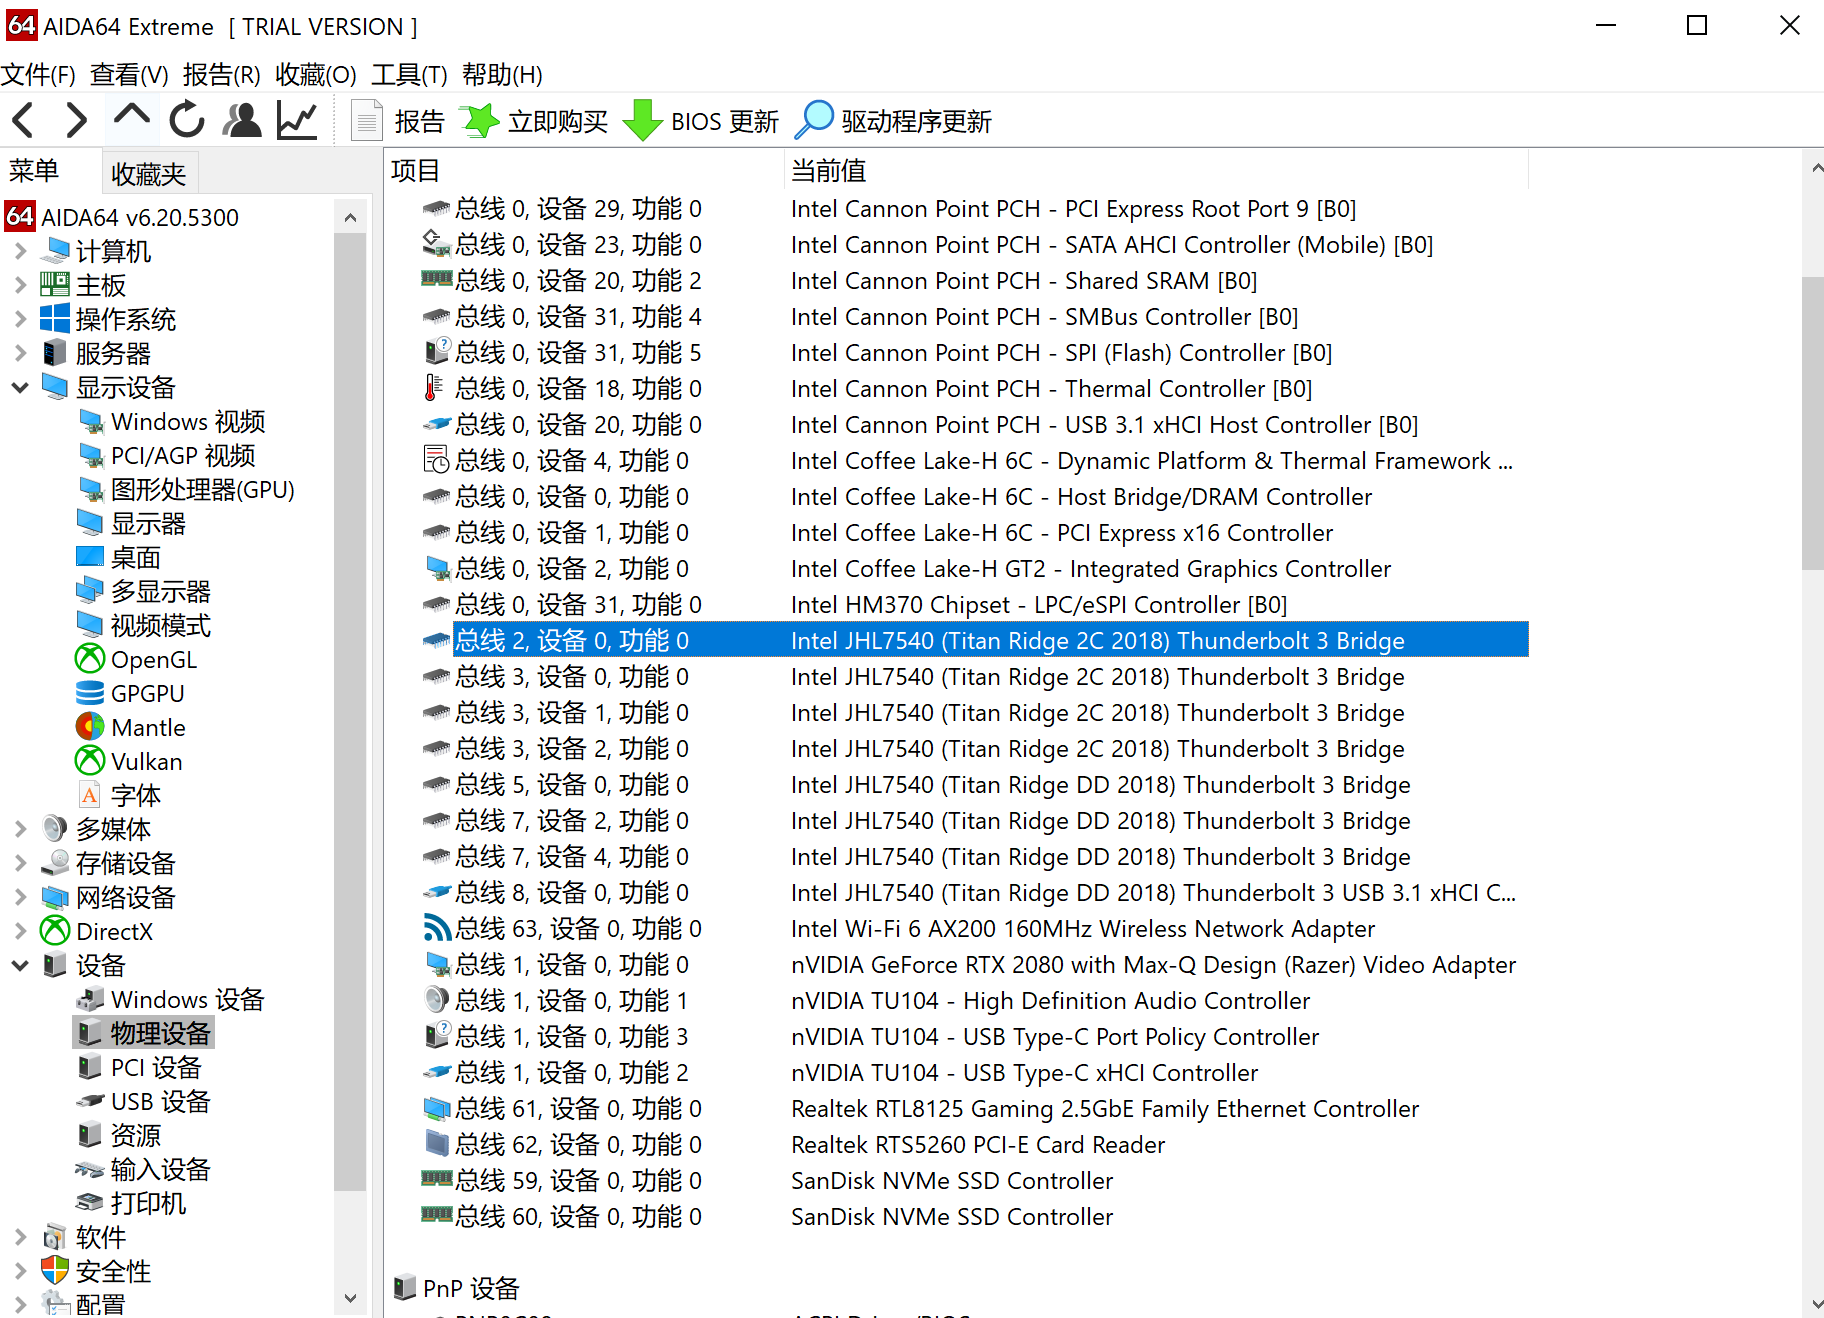The height and width of the screenshot is (1318, 1824).
Task: Click the AIDA64 v6.20.5300 root icon
Action: tap(20, 216)
